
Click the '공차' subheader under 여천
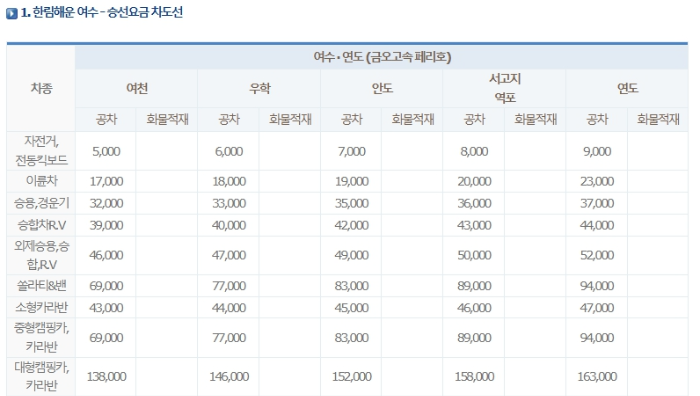(106, 119)
